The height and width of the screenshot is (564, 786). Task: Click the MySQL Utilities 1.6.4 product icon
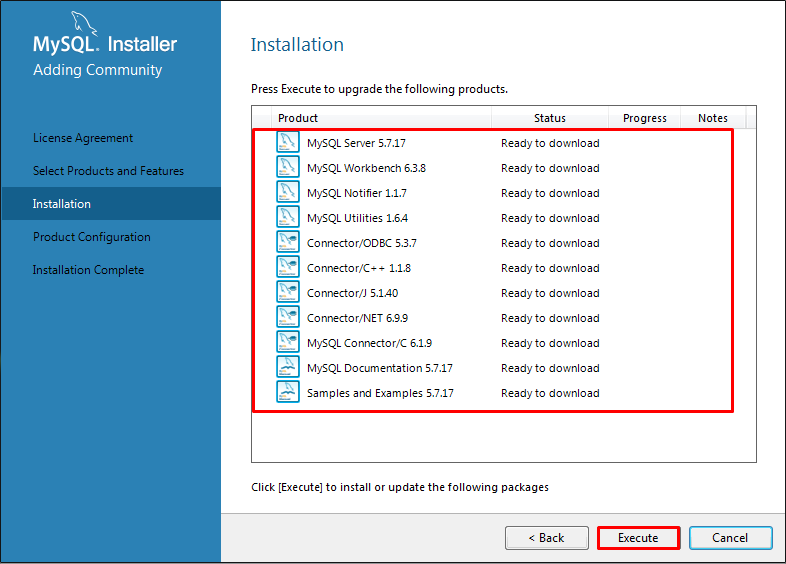point(288,217)
